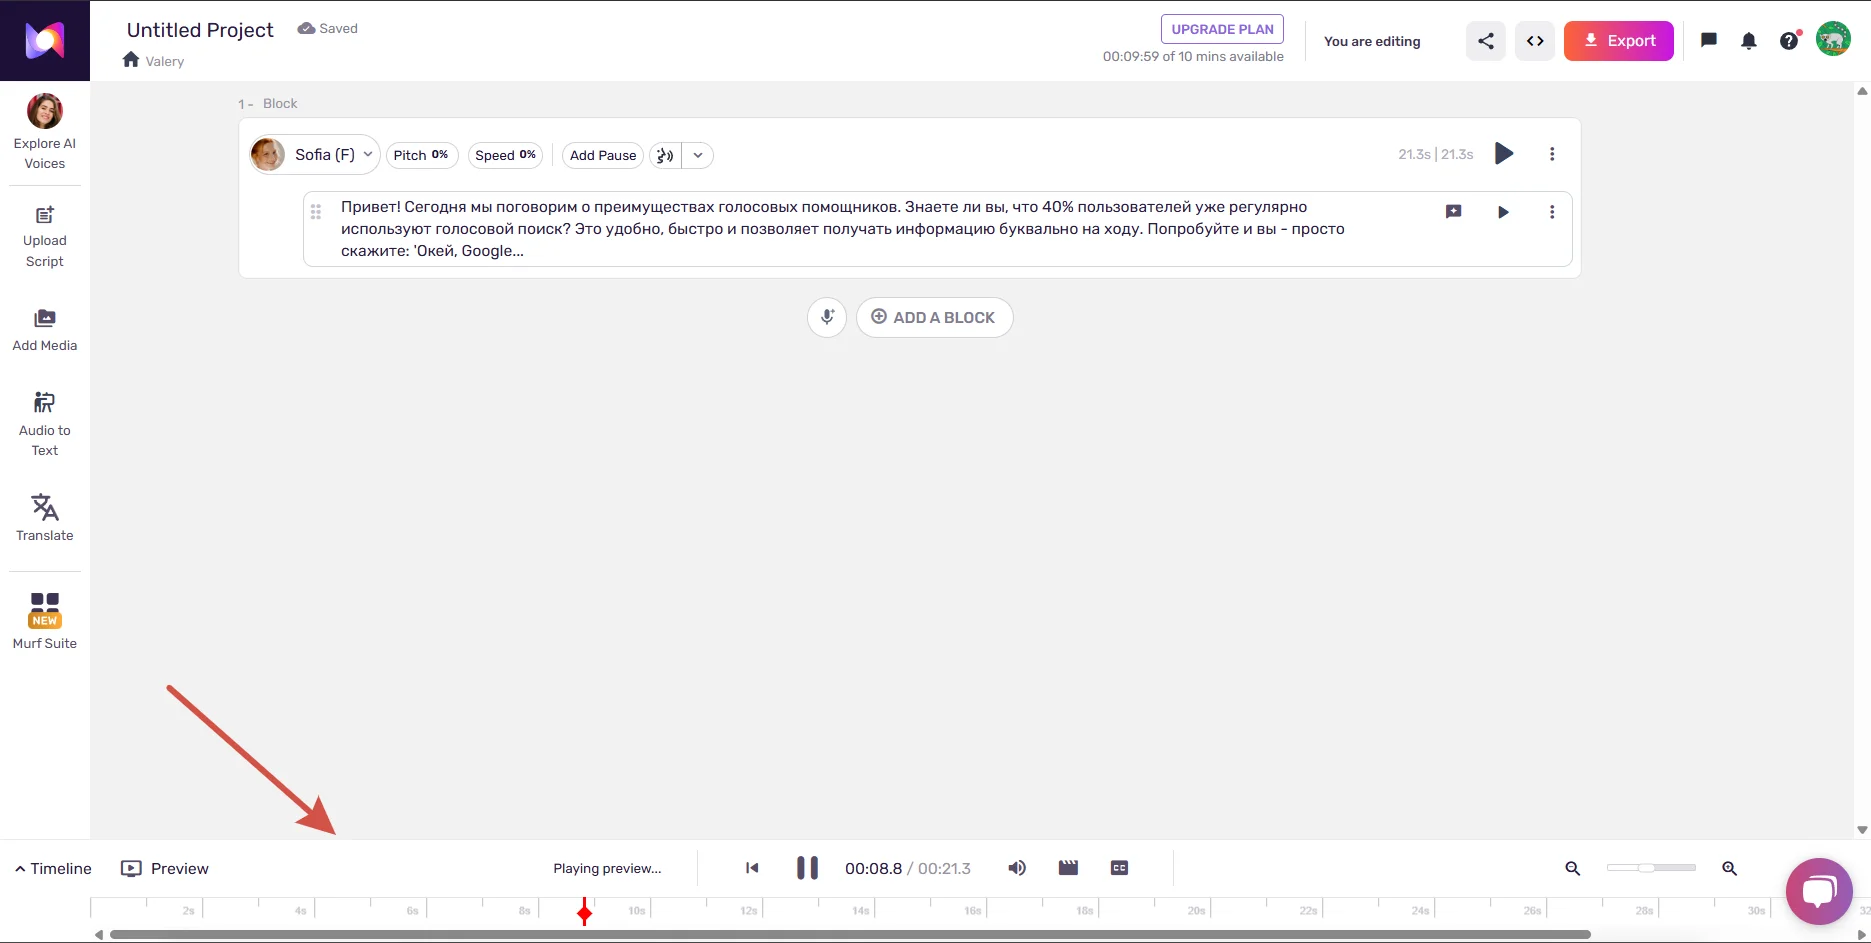Switch to the Preview tab
This screenshot has height=943, width=1871.
pyautogui.click(x=165, y=868)
